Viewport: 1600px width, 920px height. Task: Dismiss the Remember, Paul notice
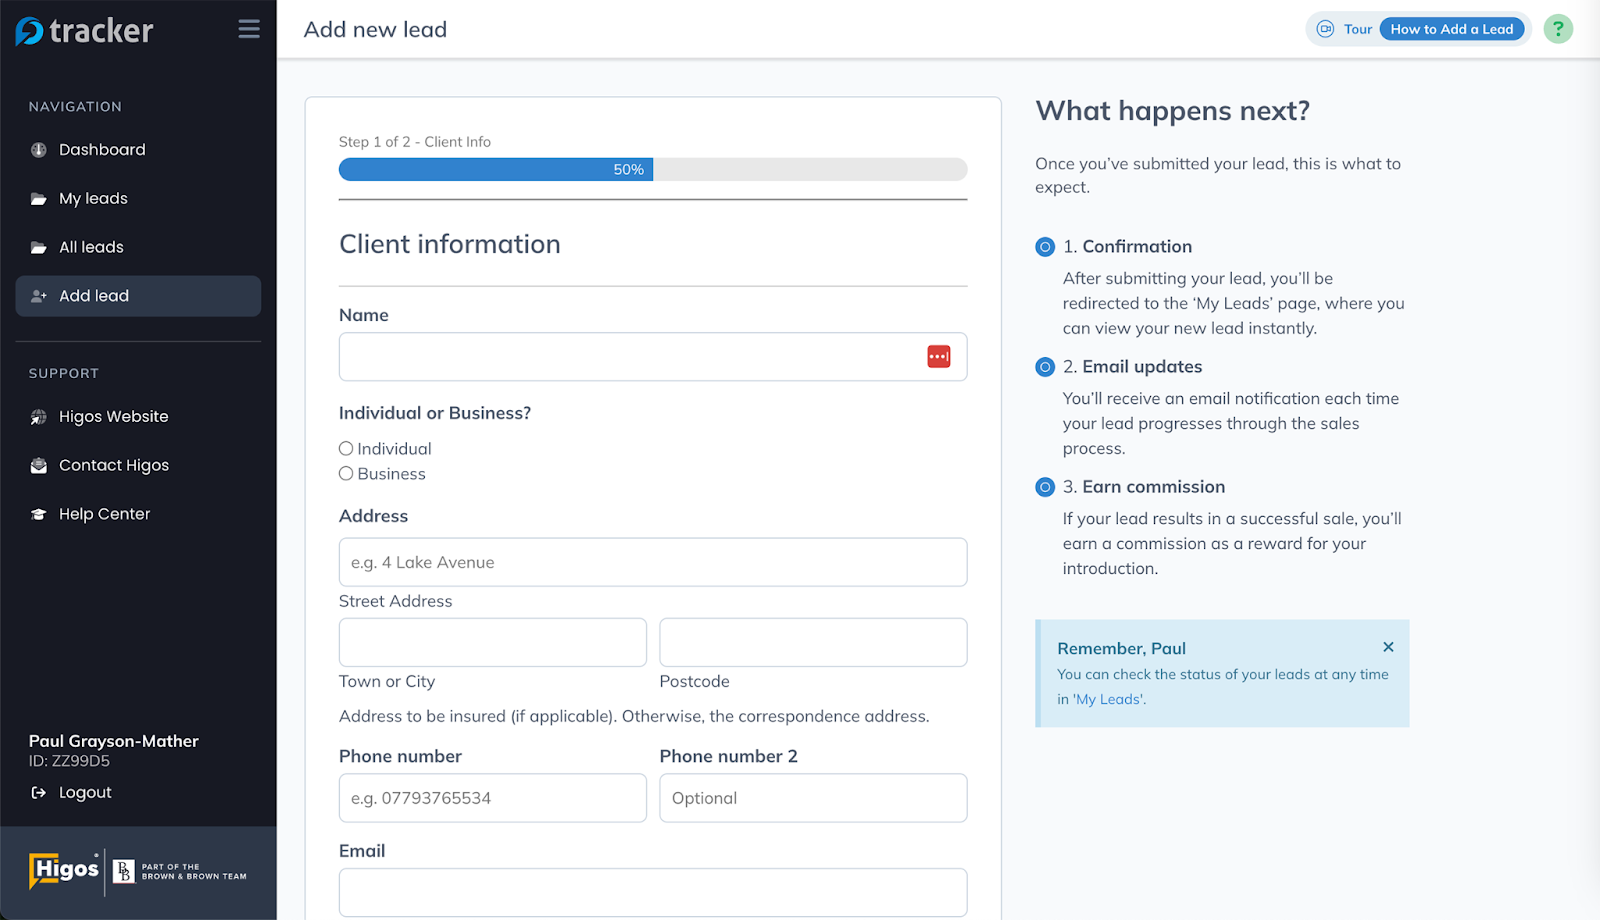tap(1388, 647)
